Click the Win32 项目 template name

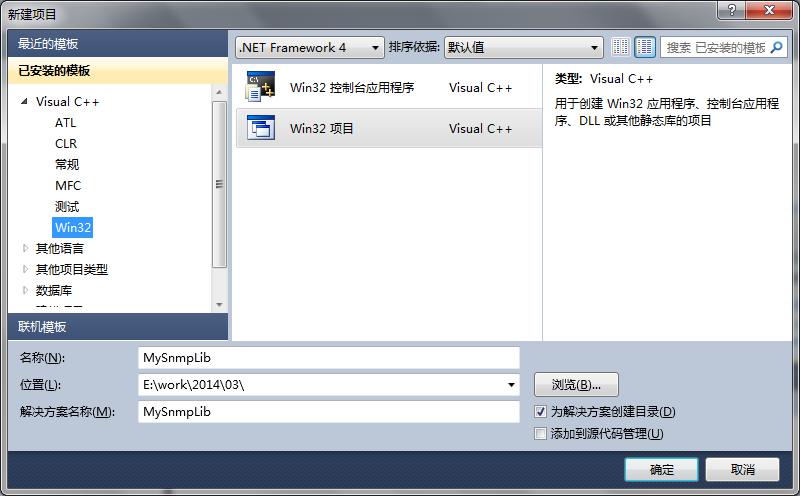(321, 129)
